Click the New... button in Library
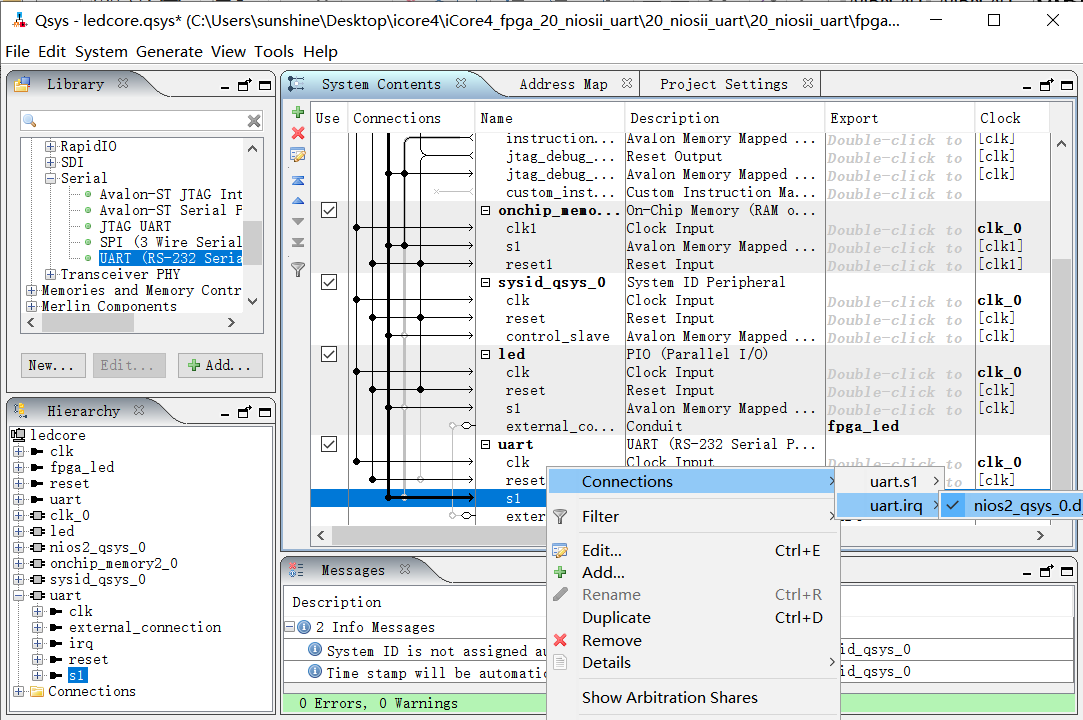The width and height of the screenshot is (1083, 720). point(51,366)
